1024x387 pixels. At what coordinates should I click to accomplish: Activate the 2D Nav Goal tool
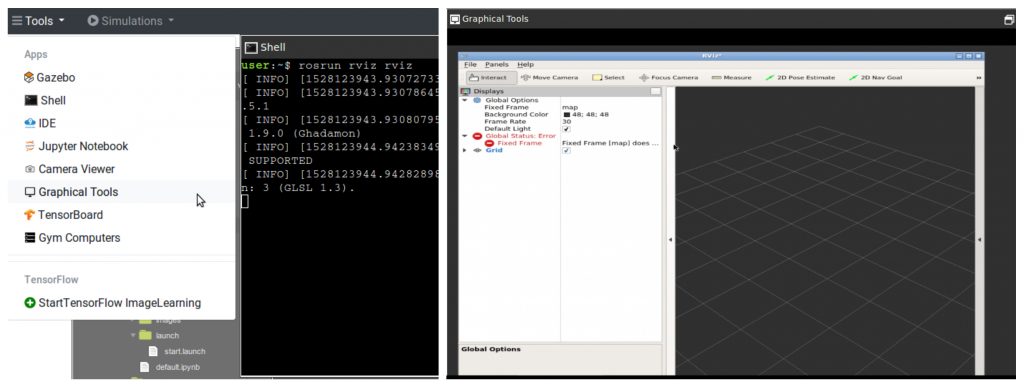[x=876, y=78]
